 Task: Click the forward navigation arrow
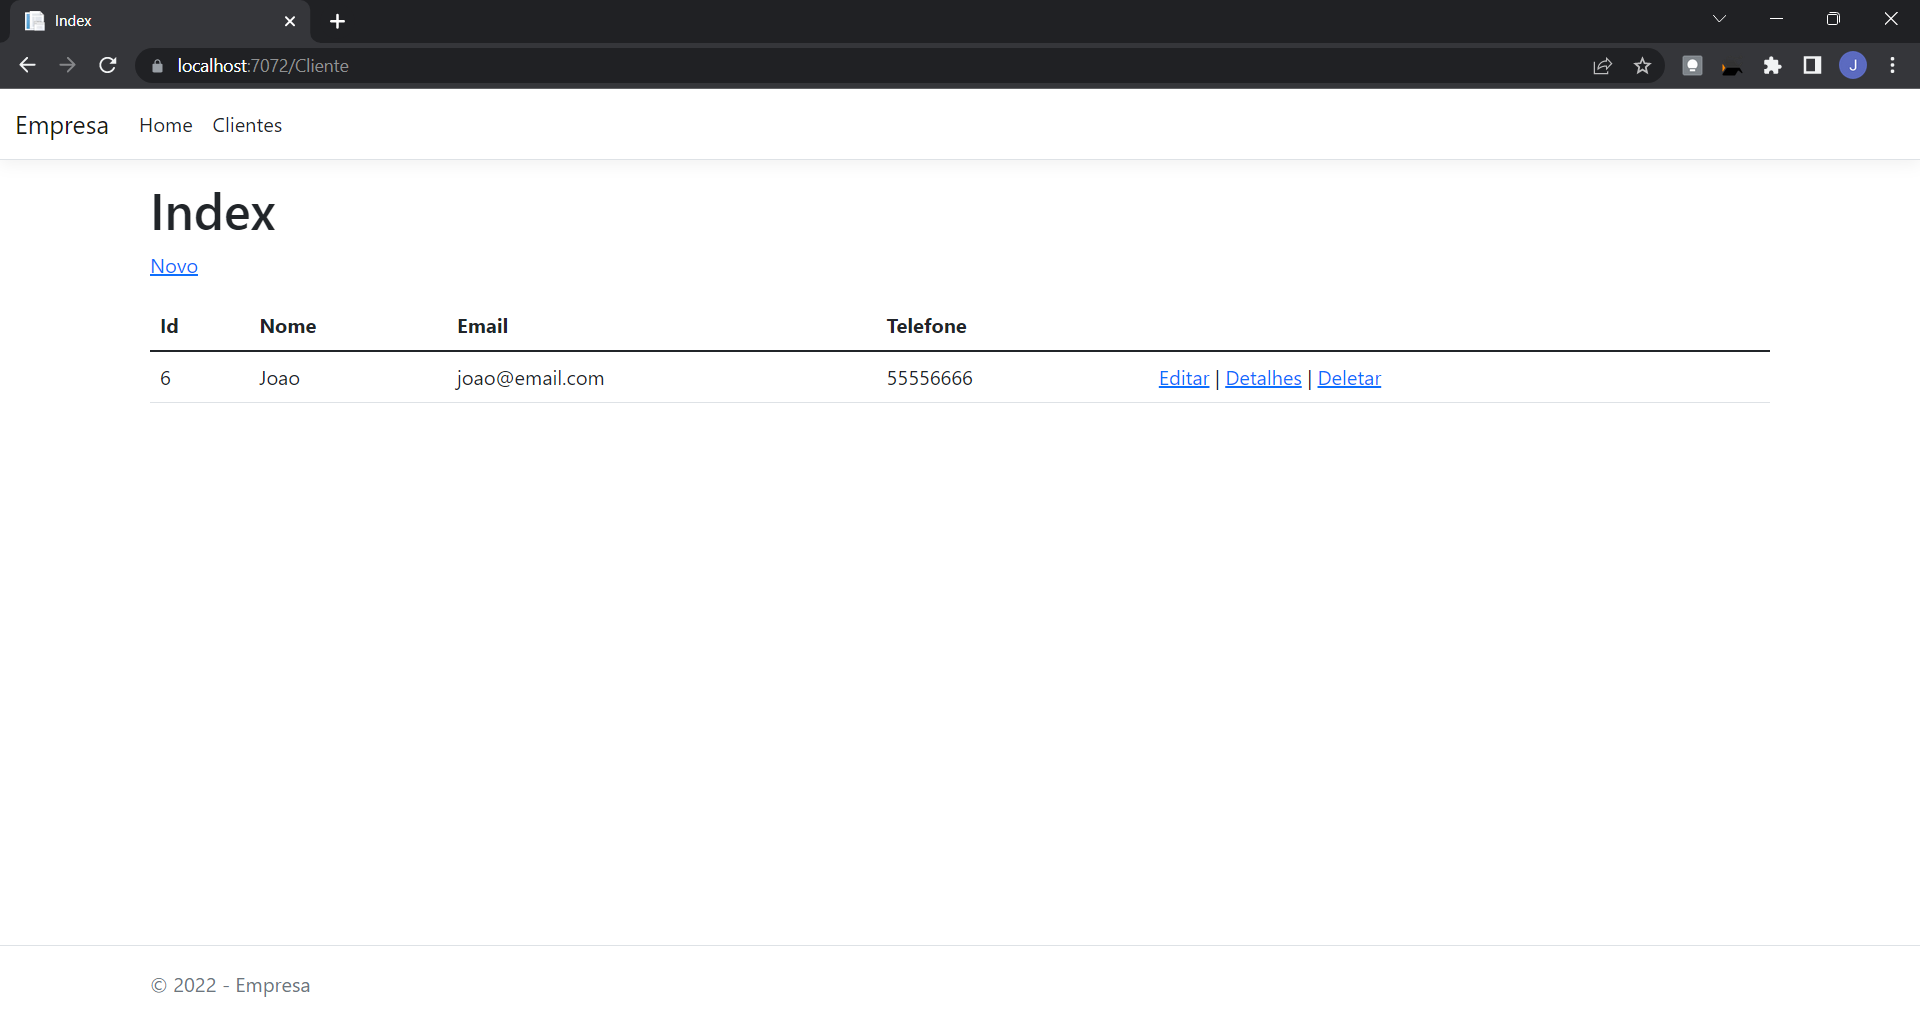tap(67, 65)
